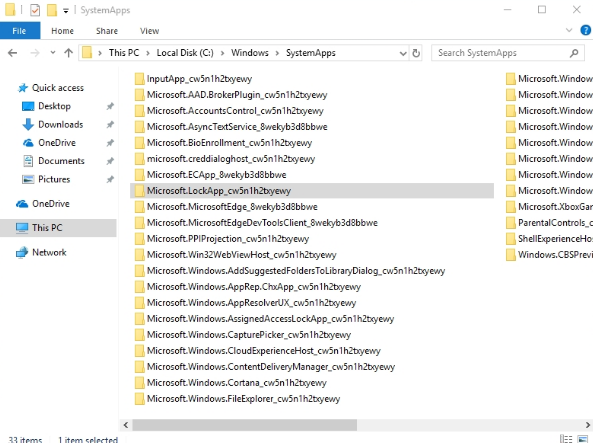Click the pin icon beside Downloads

[x=110, y=124]
